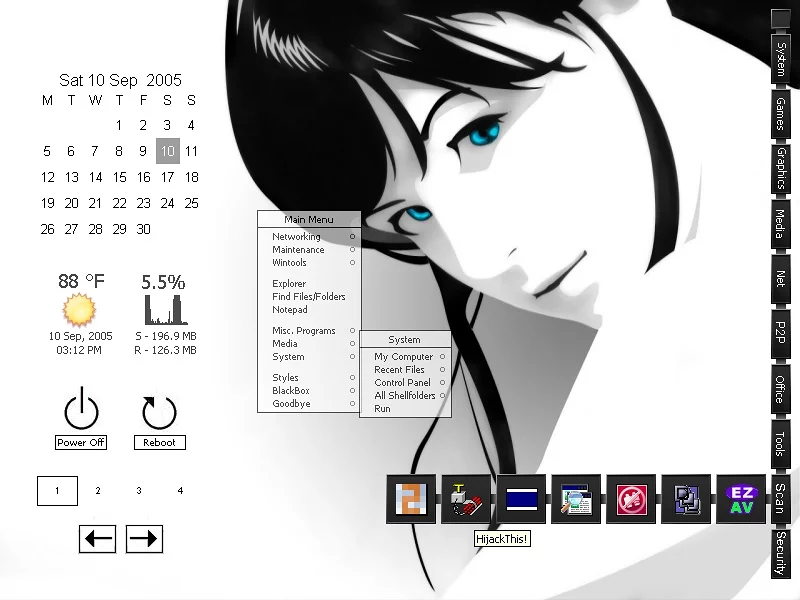
Task: Open Notepad from the Main Menu
Action: [x=290, y=310]
